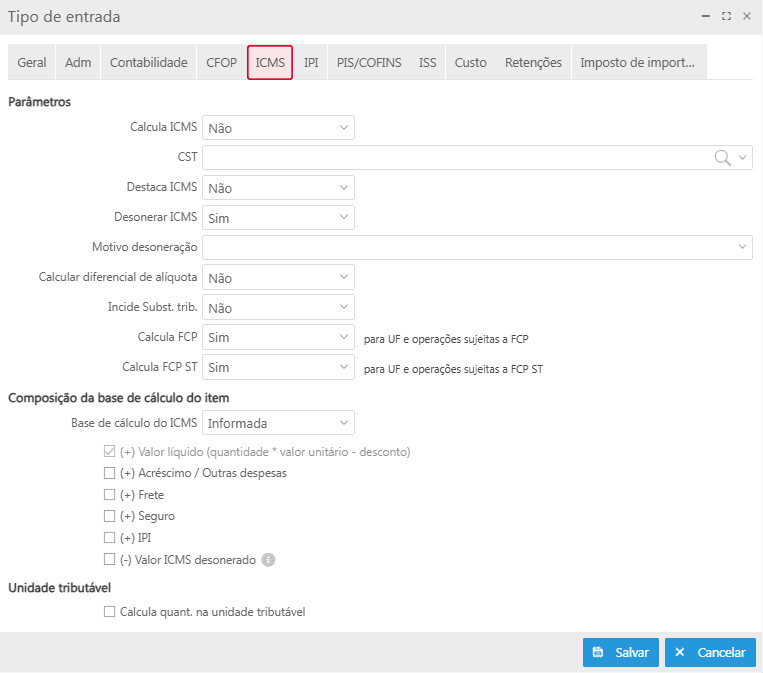Enable Acréscimo / Outras despesas checkbox

pos(110,473)
